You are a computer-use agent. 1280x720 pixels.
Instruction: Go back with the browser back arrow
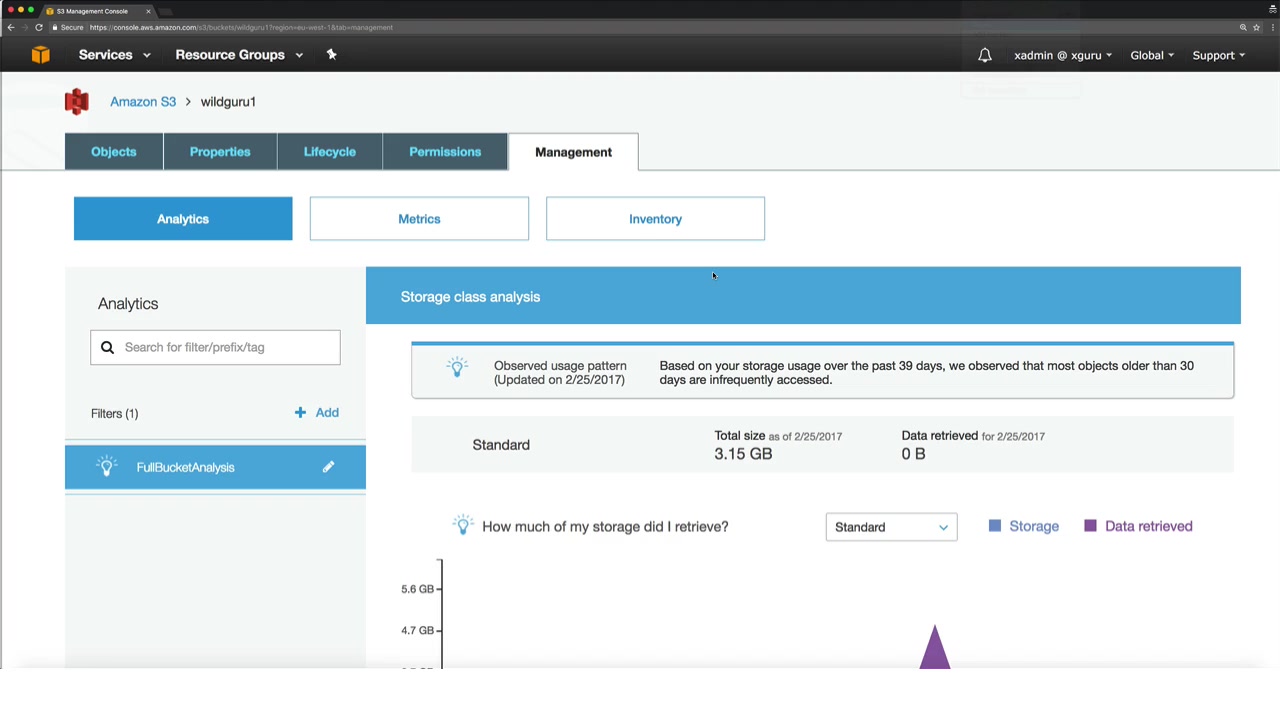point(11,27)
